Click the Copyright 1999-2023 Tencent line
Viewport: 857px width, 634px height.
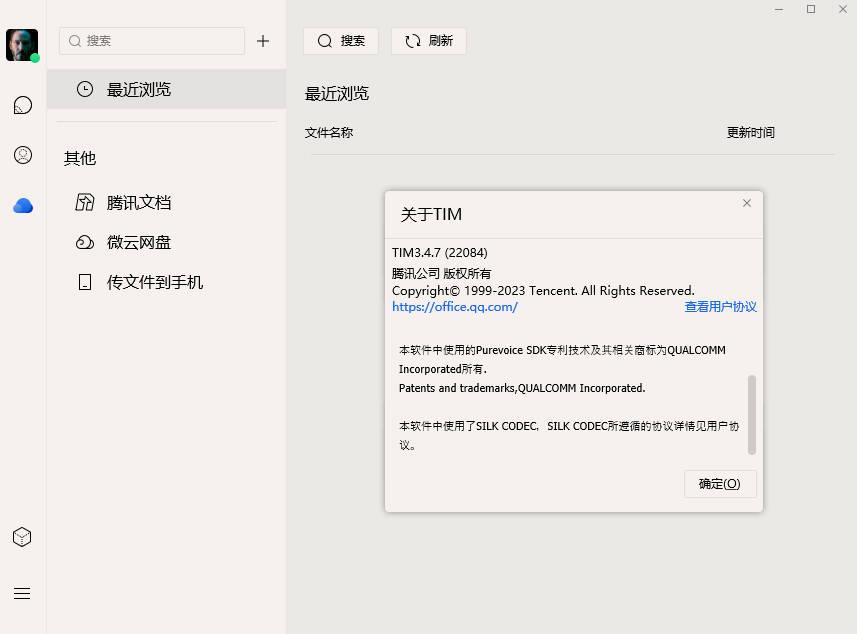(x=543, y=291)
